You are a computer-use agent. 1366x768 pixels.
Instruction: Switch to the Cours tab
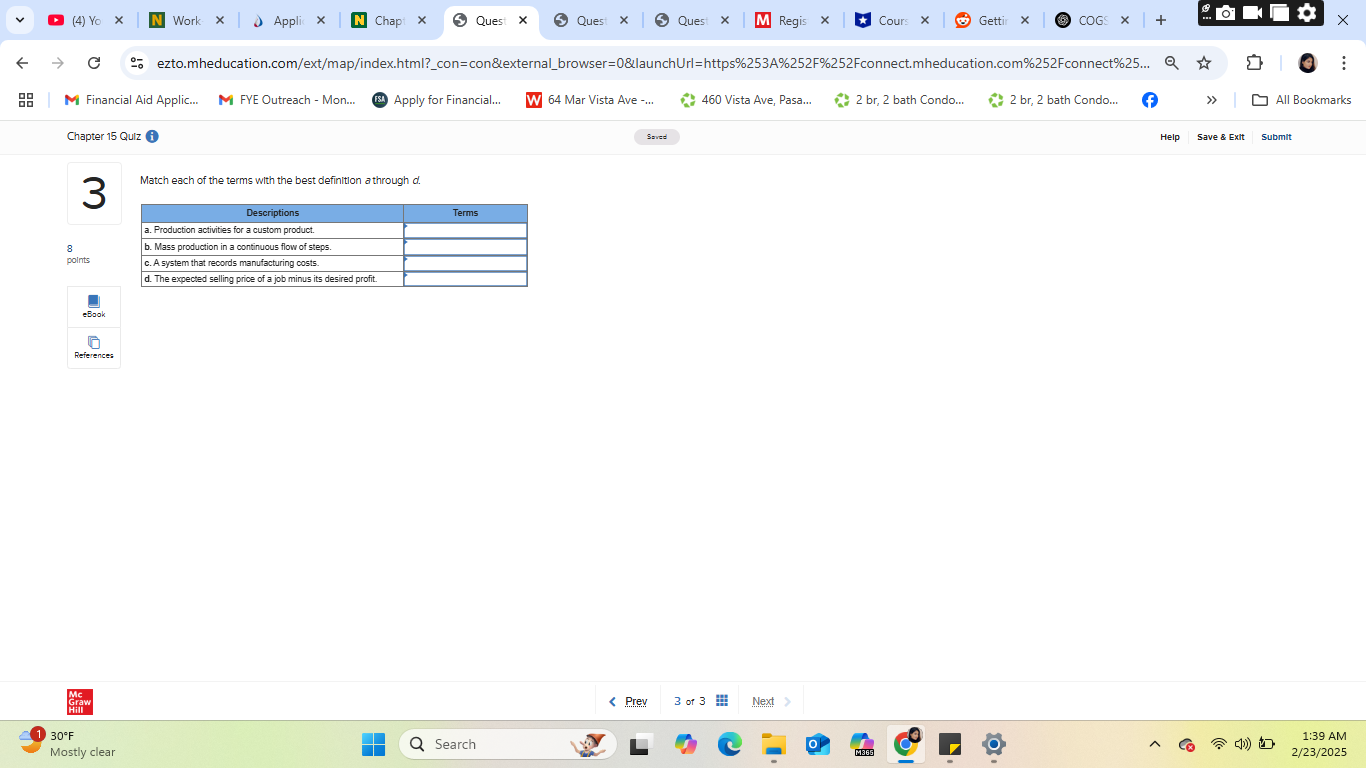tap(893, 20)
